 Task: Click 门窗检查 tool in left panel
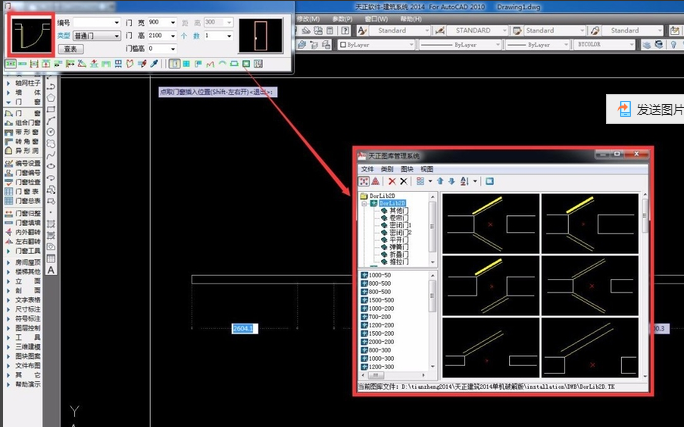(22, 182)
